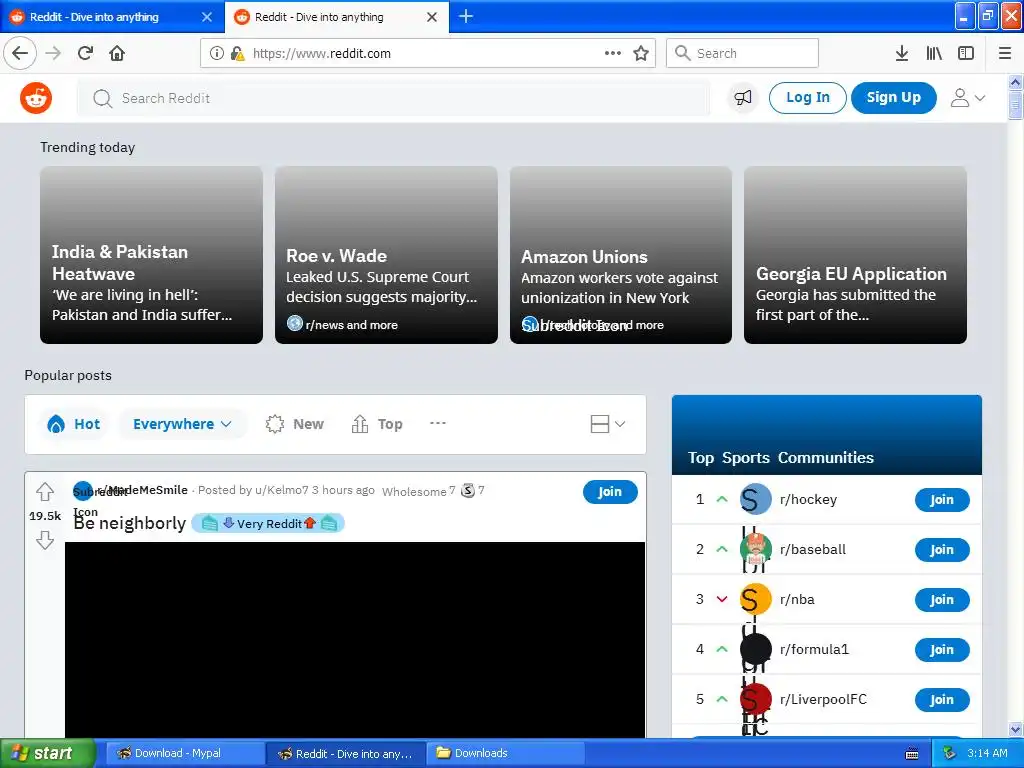This screenshot has width=1024, height=768.
Task: Click the r/news subreddit icon
Action: tap(295, 323)
